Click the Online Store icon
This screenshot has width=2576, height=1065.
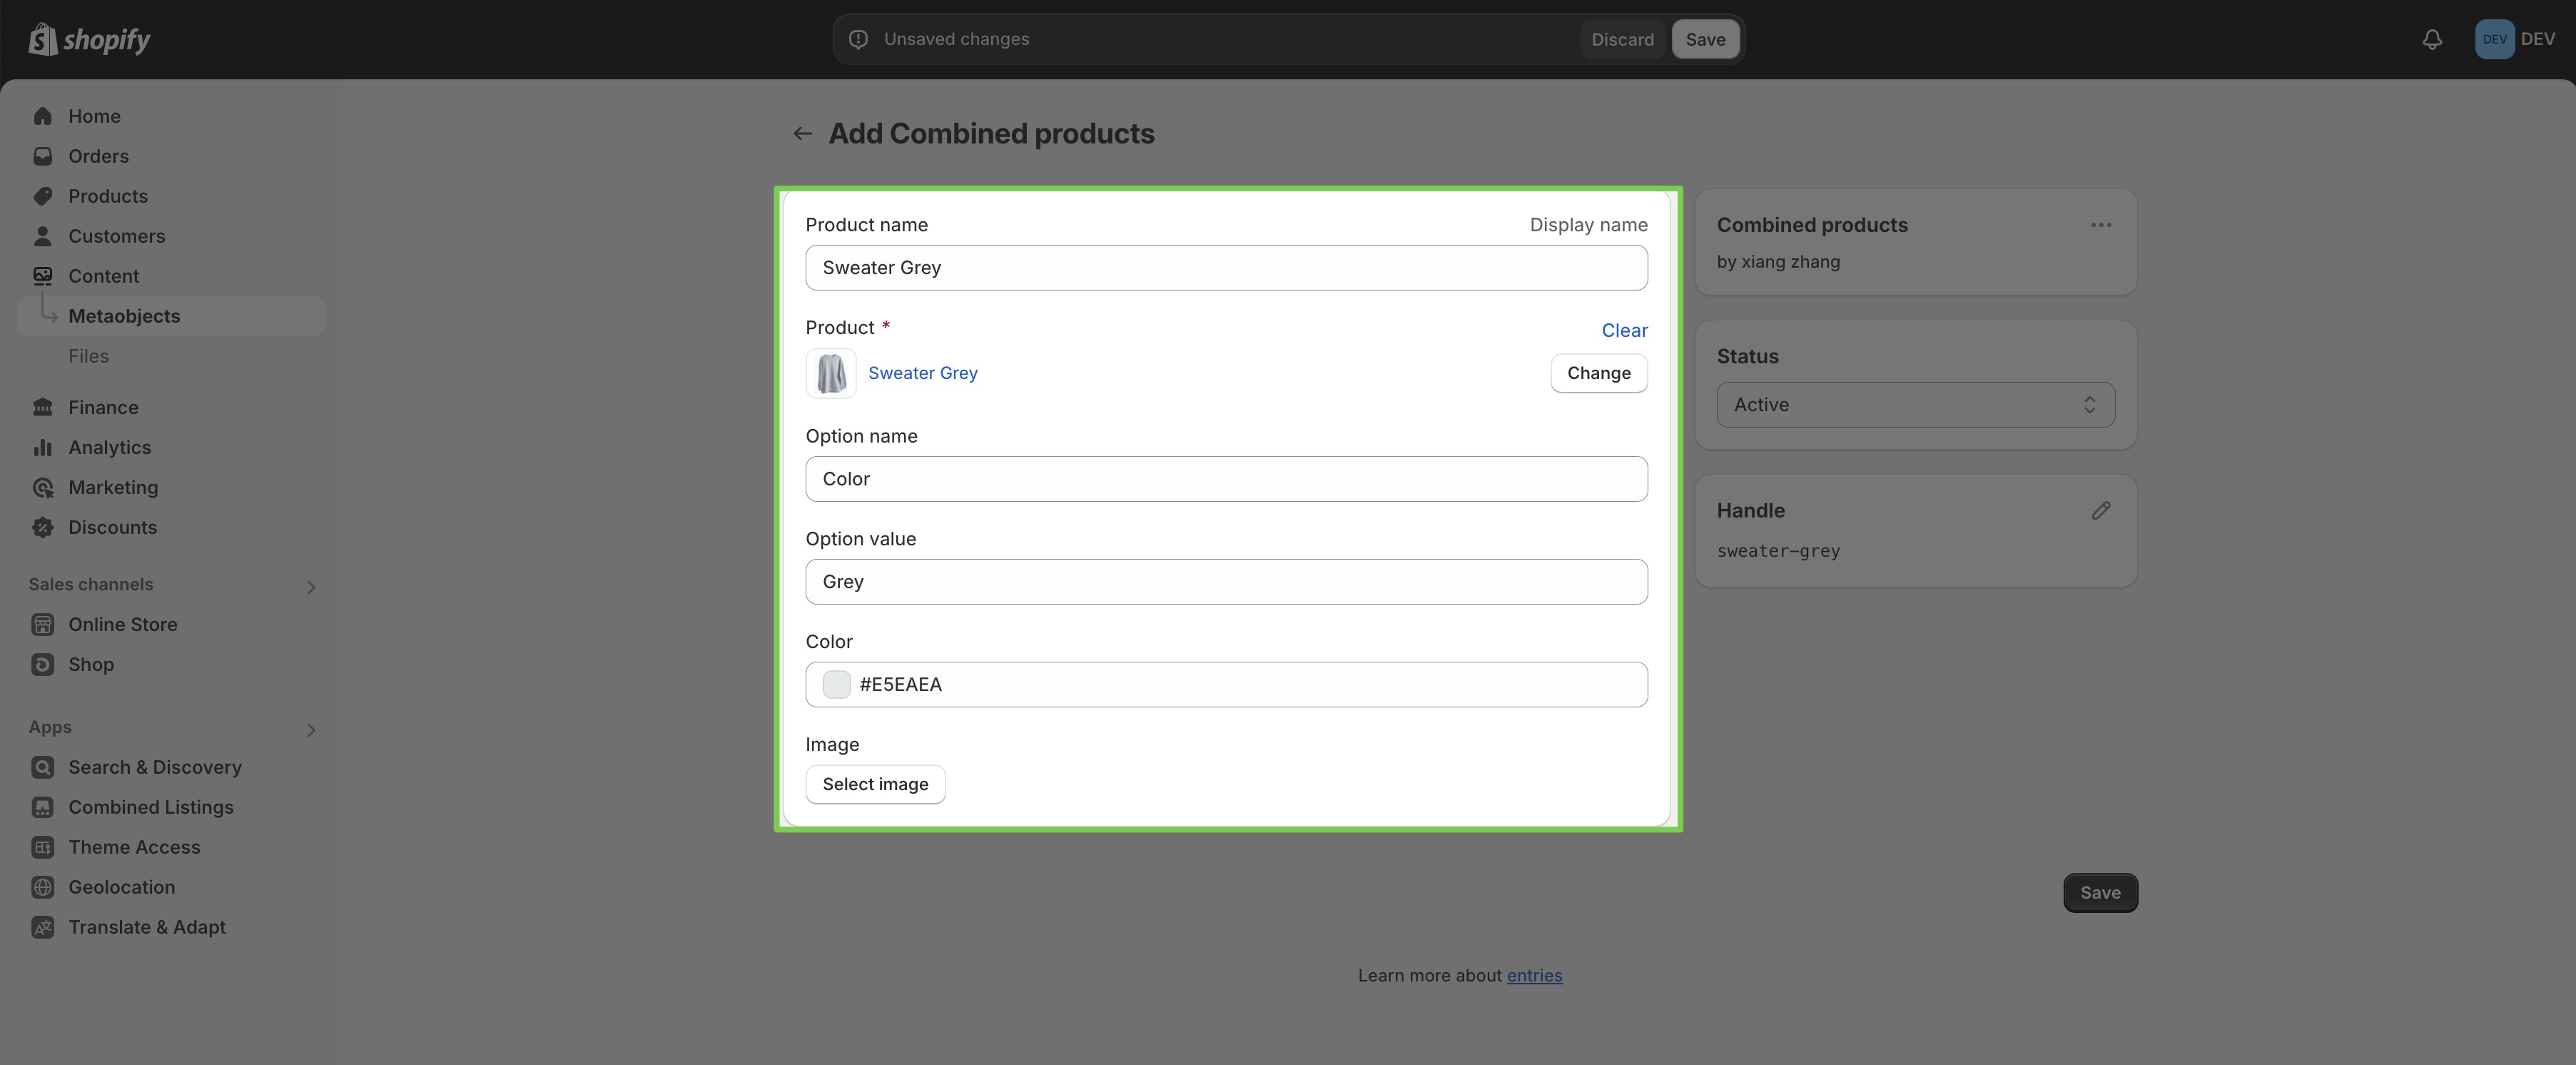point(42,624)
